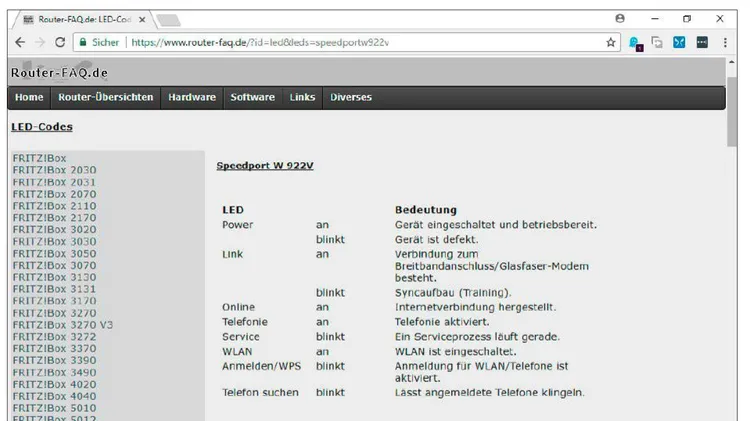Screen dimensions: 750x421
Task: Open a new browser tab
Action: (x=168, y=20)
